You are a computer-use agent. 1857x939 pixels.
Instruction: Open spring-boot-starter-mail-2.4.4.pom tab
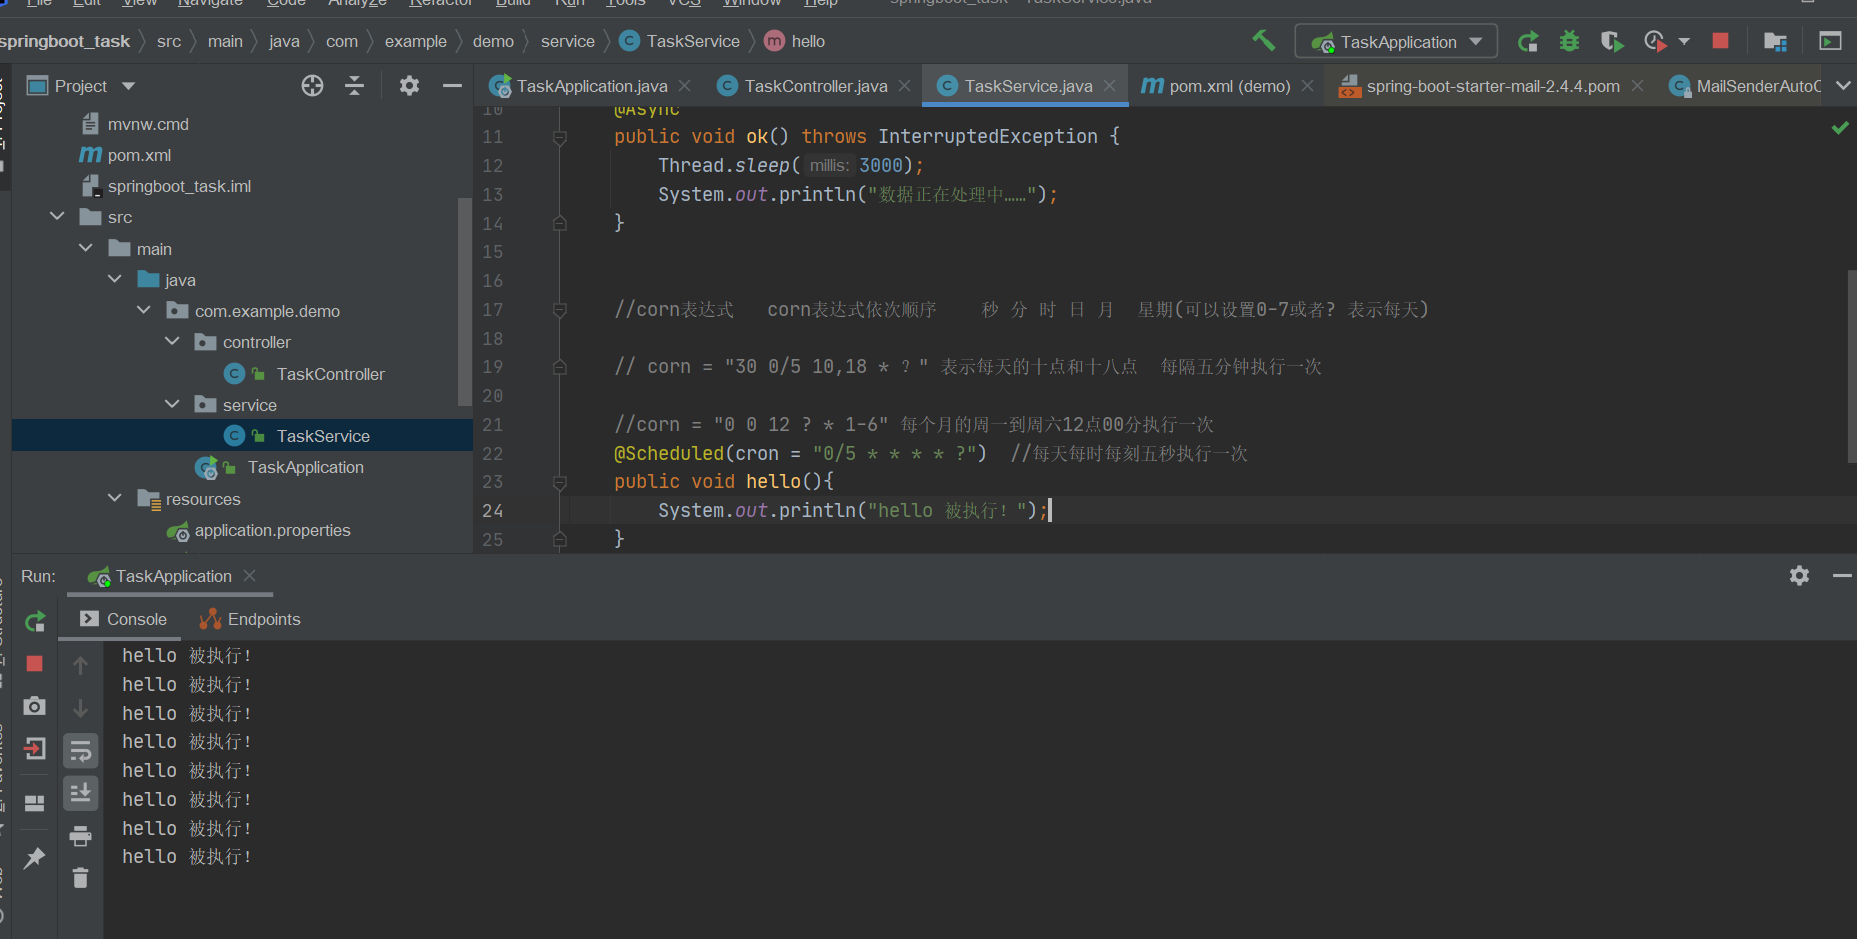point(1493,86)
